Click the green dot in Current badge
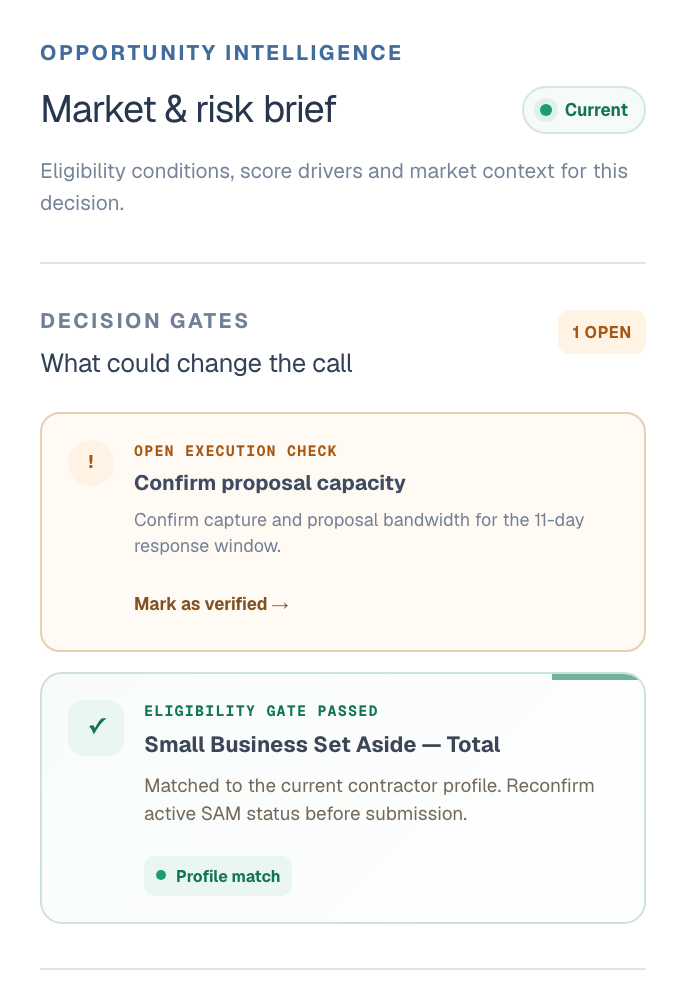This screenshot has width=686, height=1008. [x=546, y=111]
